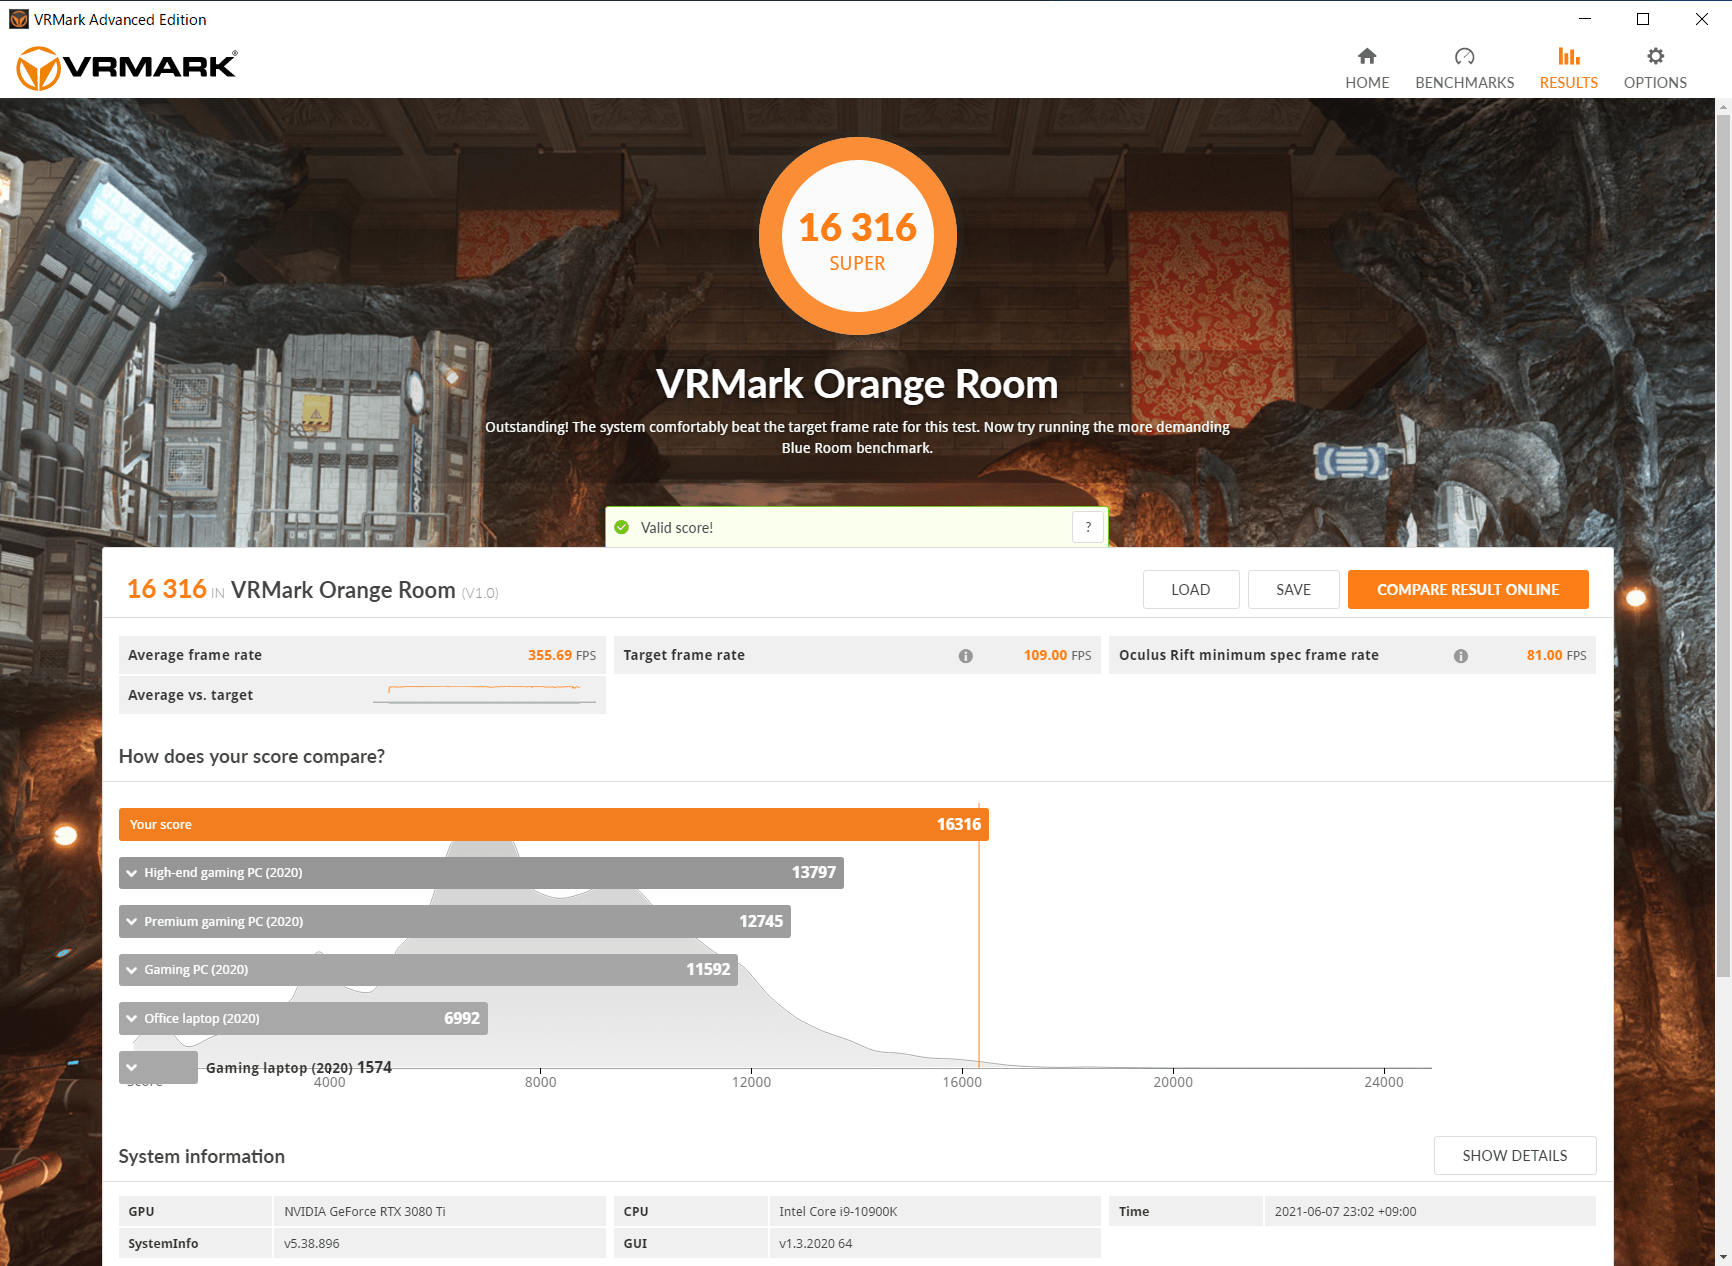Click the 11592 gaming PC score
Image resolution: width=1732 pixels, height=1266 pixels.
708,970
